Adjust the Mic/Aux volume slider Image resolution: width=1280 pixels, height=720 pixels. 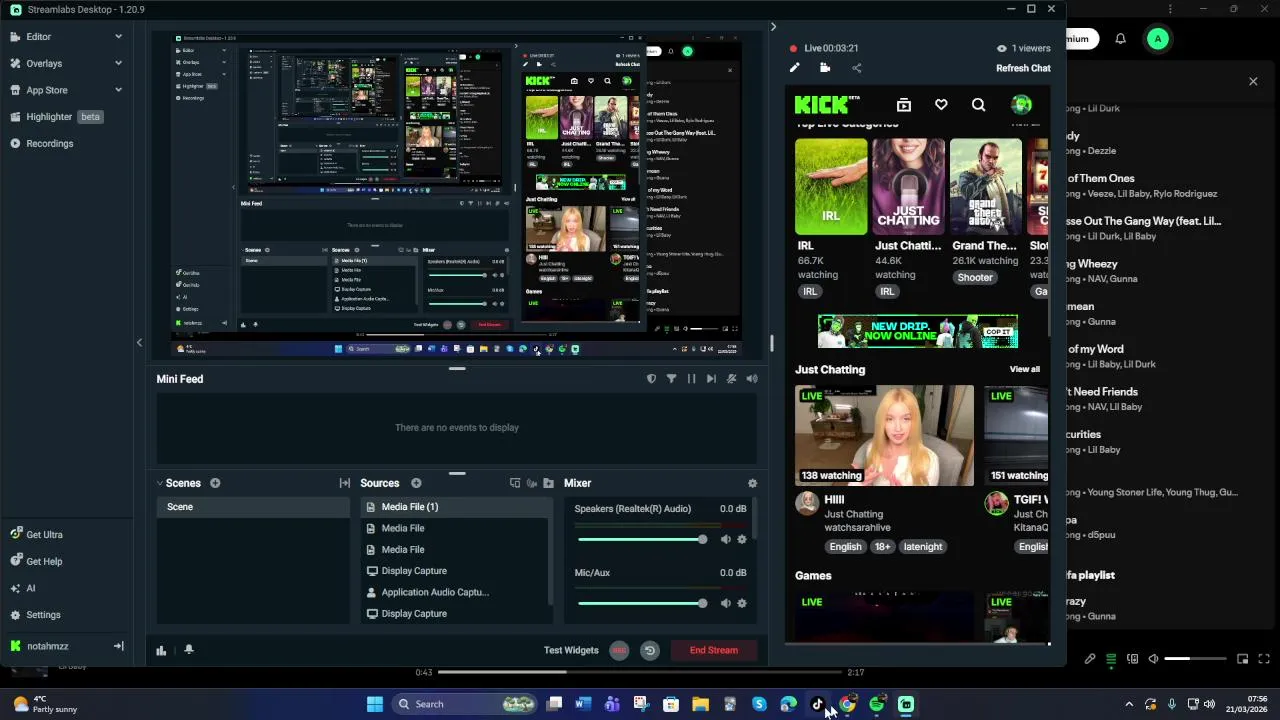point(642,604)
